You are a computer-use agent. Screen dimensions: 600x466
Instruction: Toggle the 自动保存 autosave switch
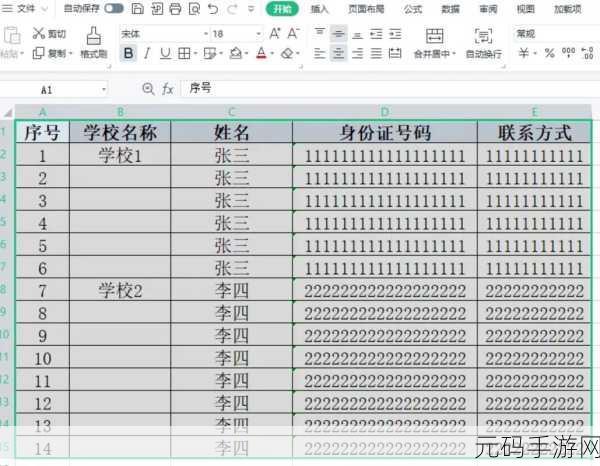coord(114,8)
